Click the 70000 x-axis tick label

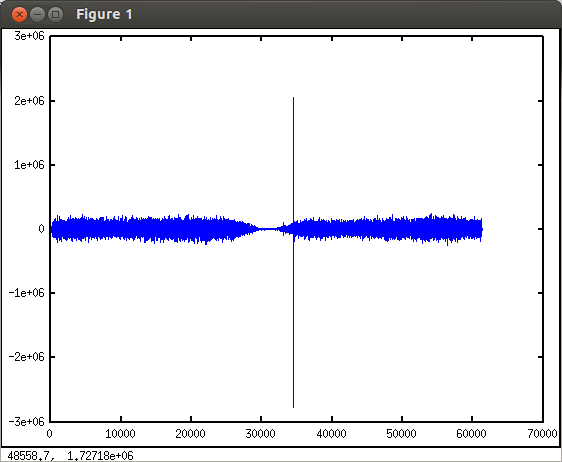542,434
